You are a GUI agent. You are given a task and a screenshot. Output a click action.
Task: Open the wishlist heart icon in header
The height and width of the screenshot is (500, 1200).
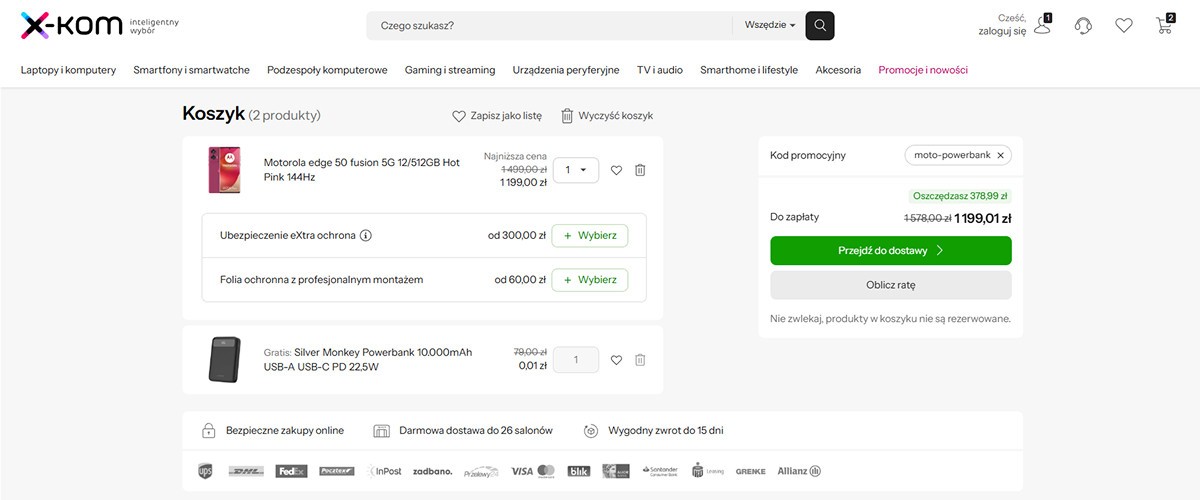[1124, 26]
